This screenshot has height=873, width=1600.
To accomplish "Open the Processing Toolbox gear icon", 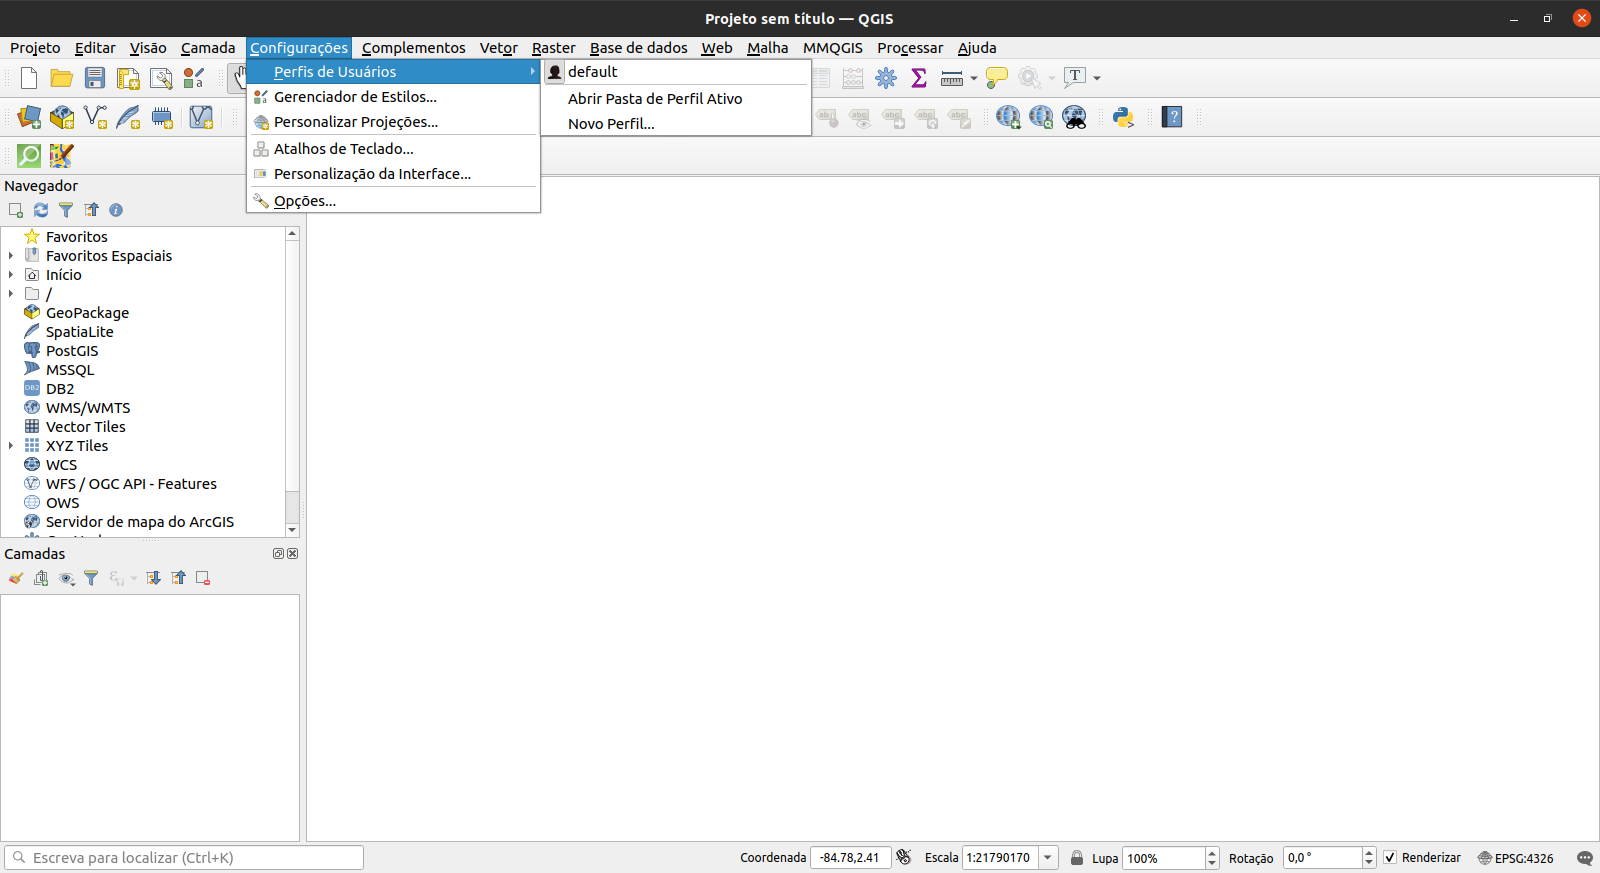I will (886, 78).
